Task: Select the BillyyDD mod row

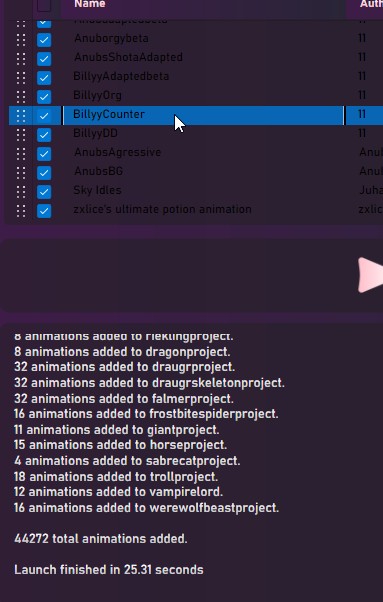Action: tap(196, 133)
